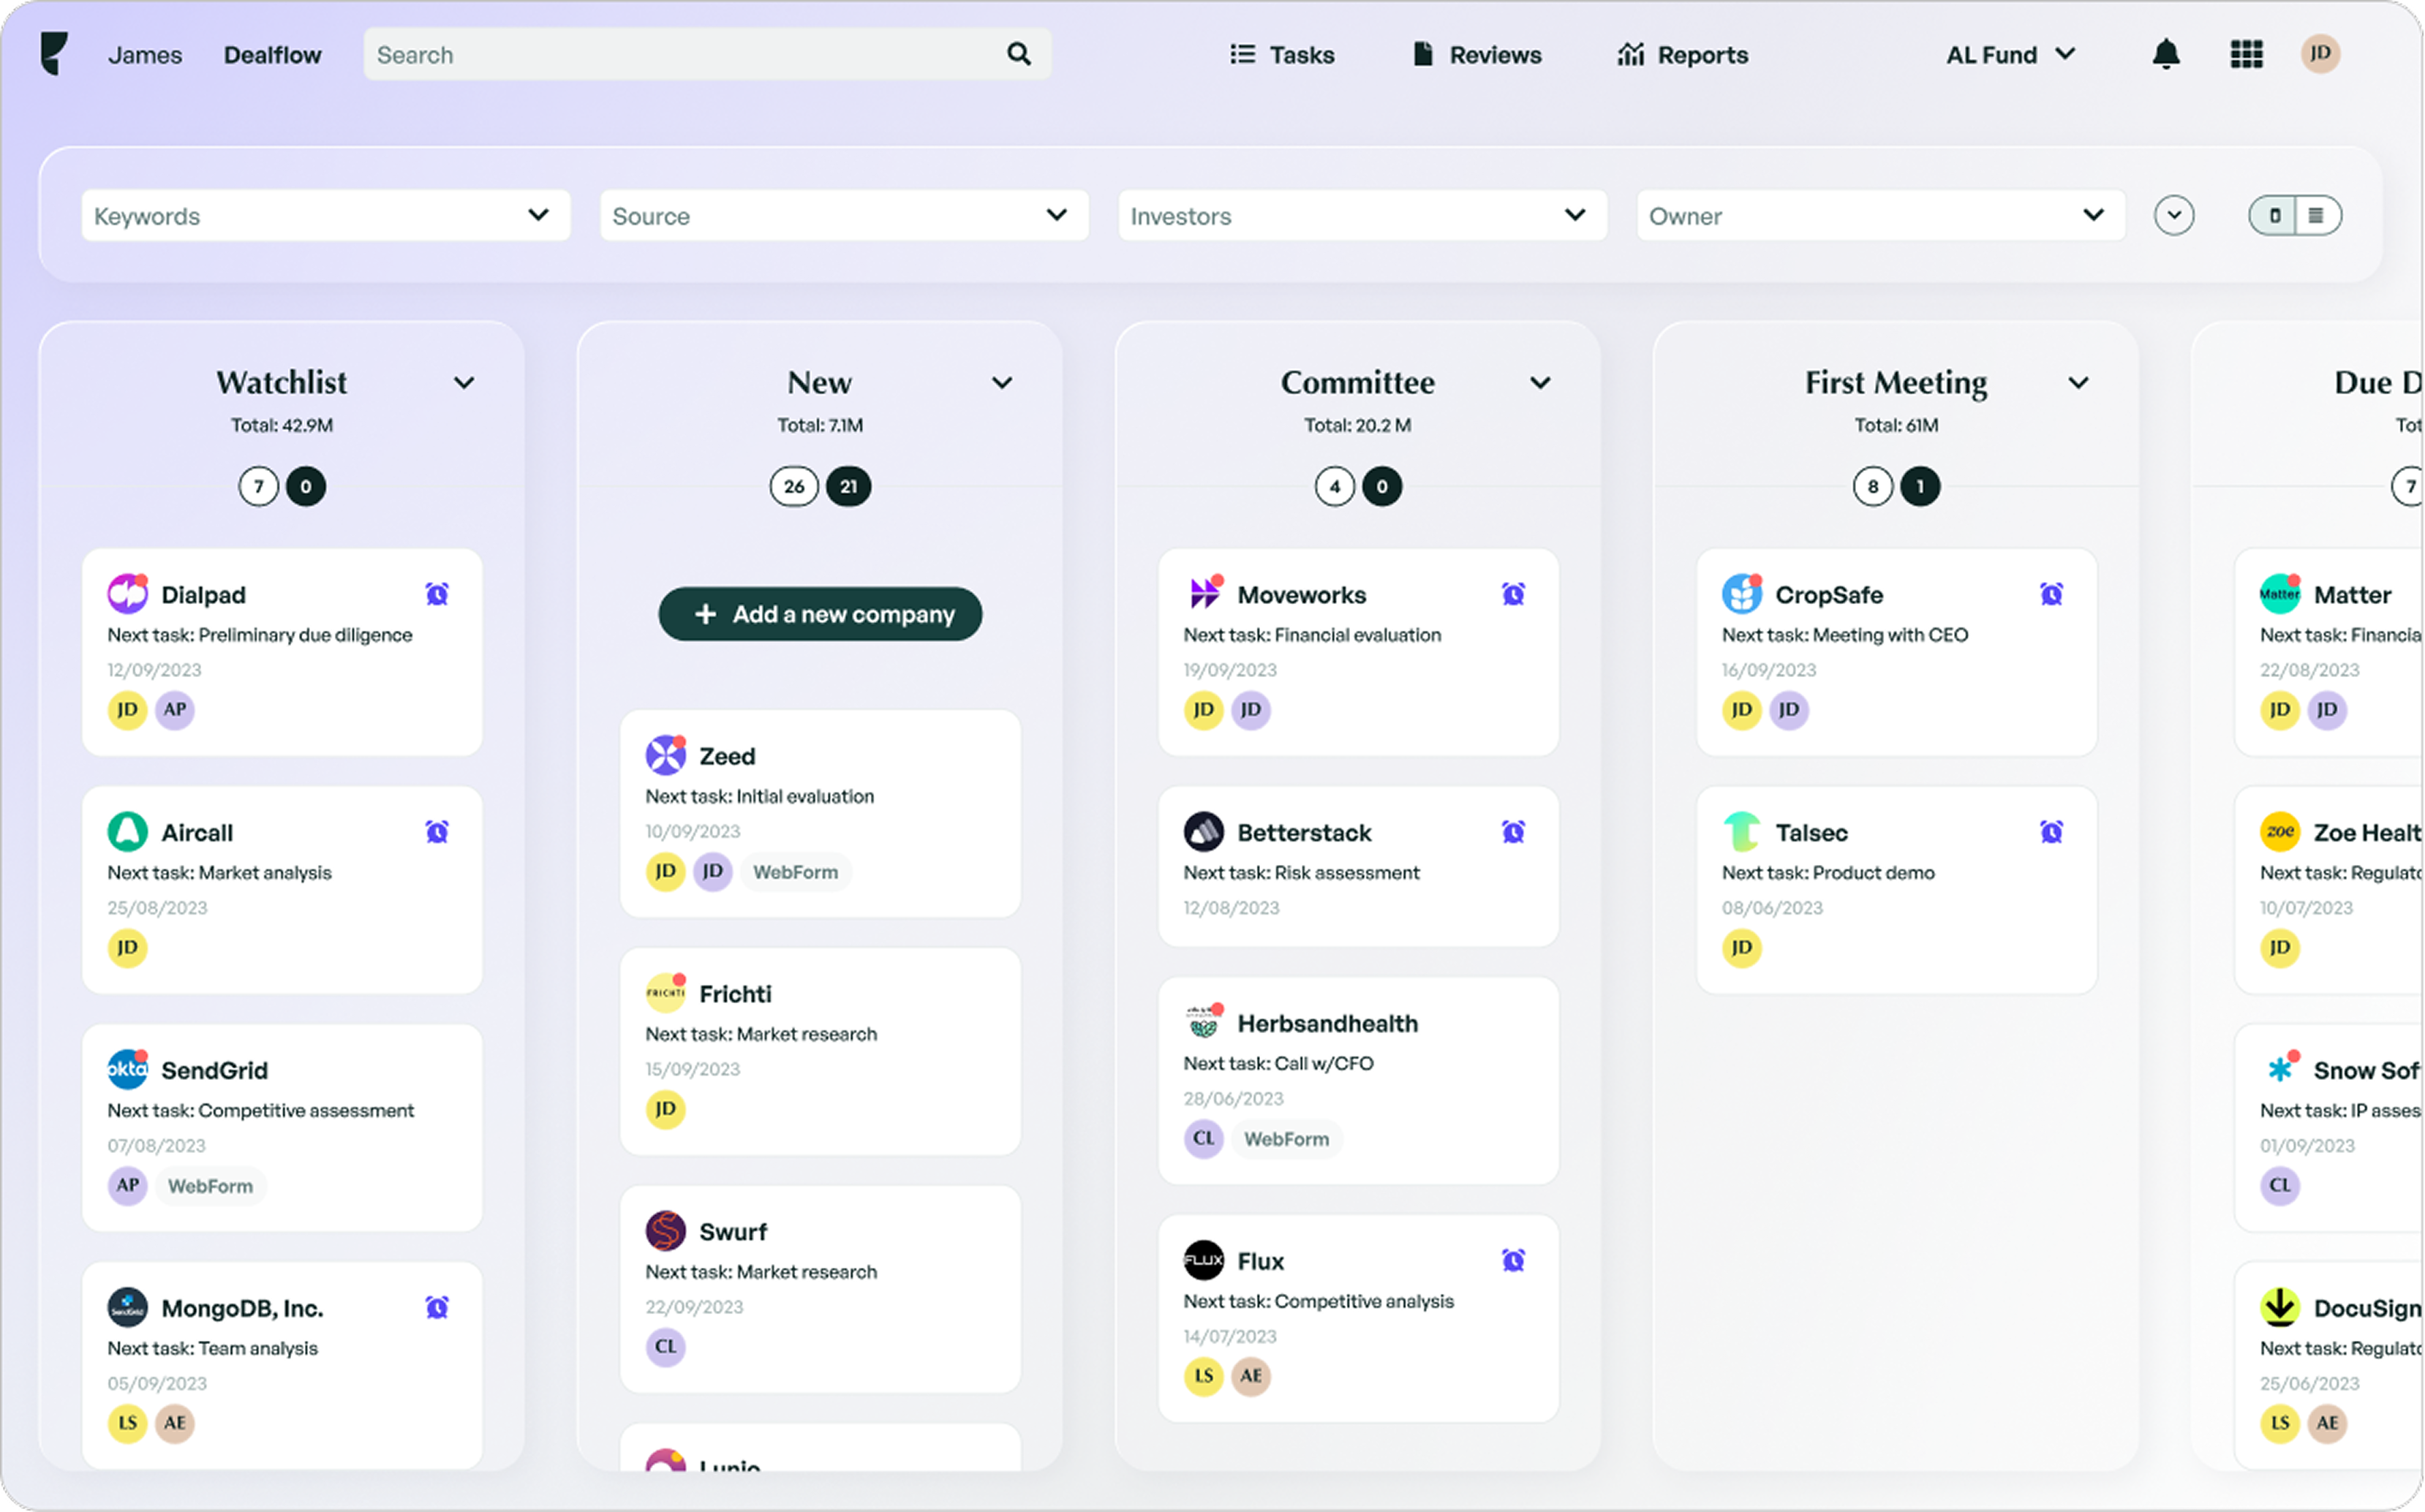
Task: Open the Keywords filter dropdown
Action: pyautogui.click(x=324, y=215)
